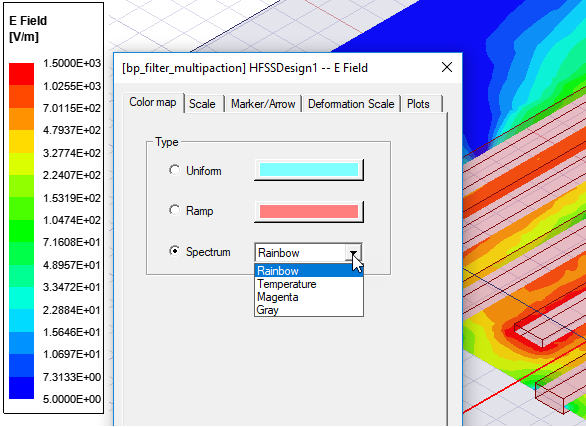Click legend value 2.2884E+01
This screenshot has width=586, height=427.
(72, 310)
